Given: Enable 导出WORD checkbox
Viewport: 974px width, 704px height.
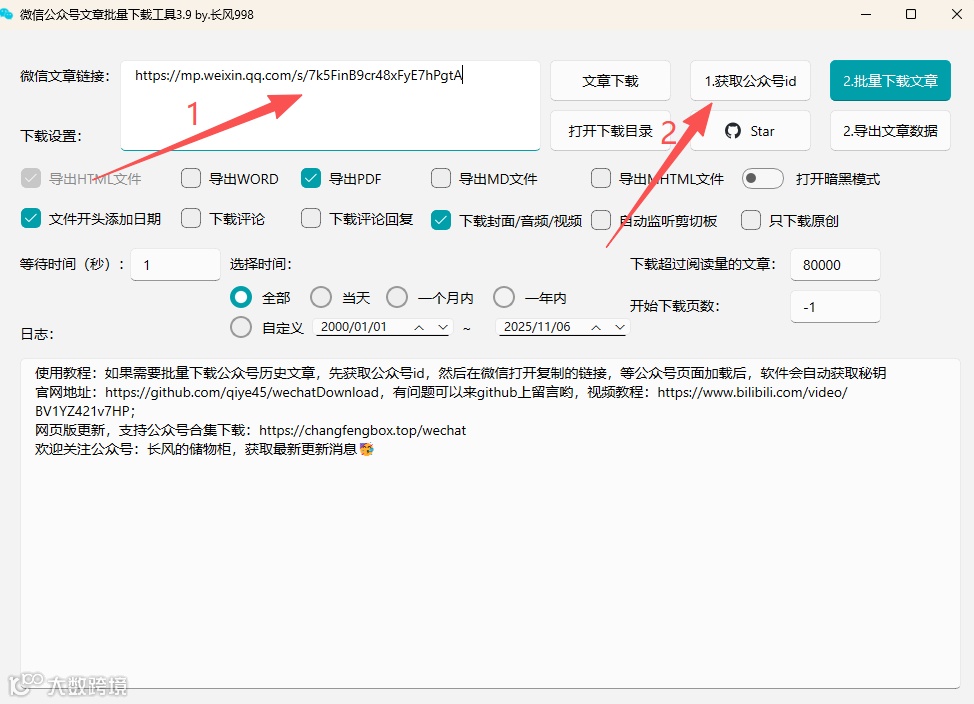Looking at the screenshot, I should pyautogui.click(x=191, y=179).
